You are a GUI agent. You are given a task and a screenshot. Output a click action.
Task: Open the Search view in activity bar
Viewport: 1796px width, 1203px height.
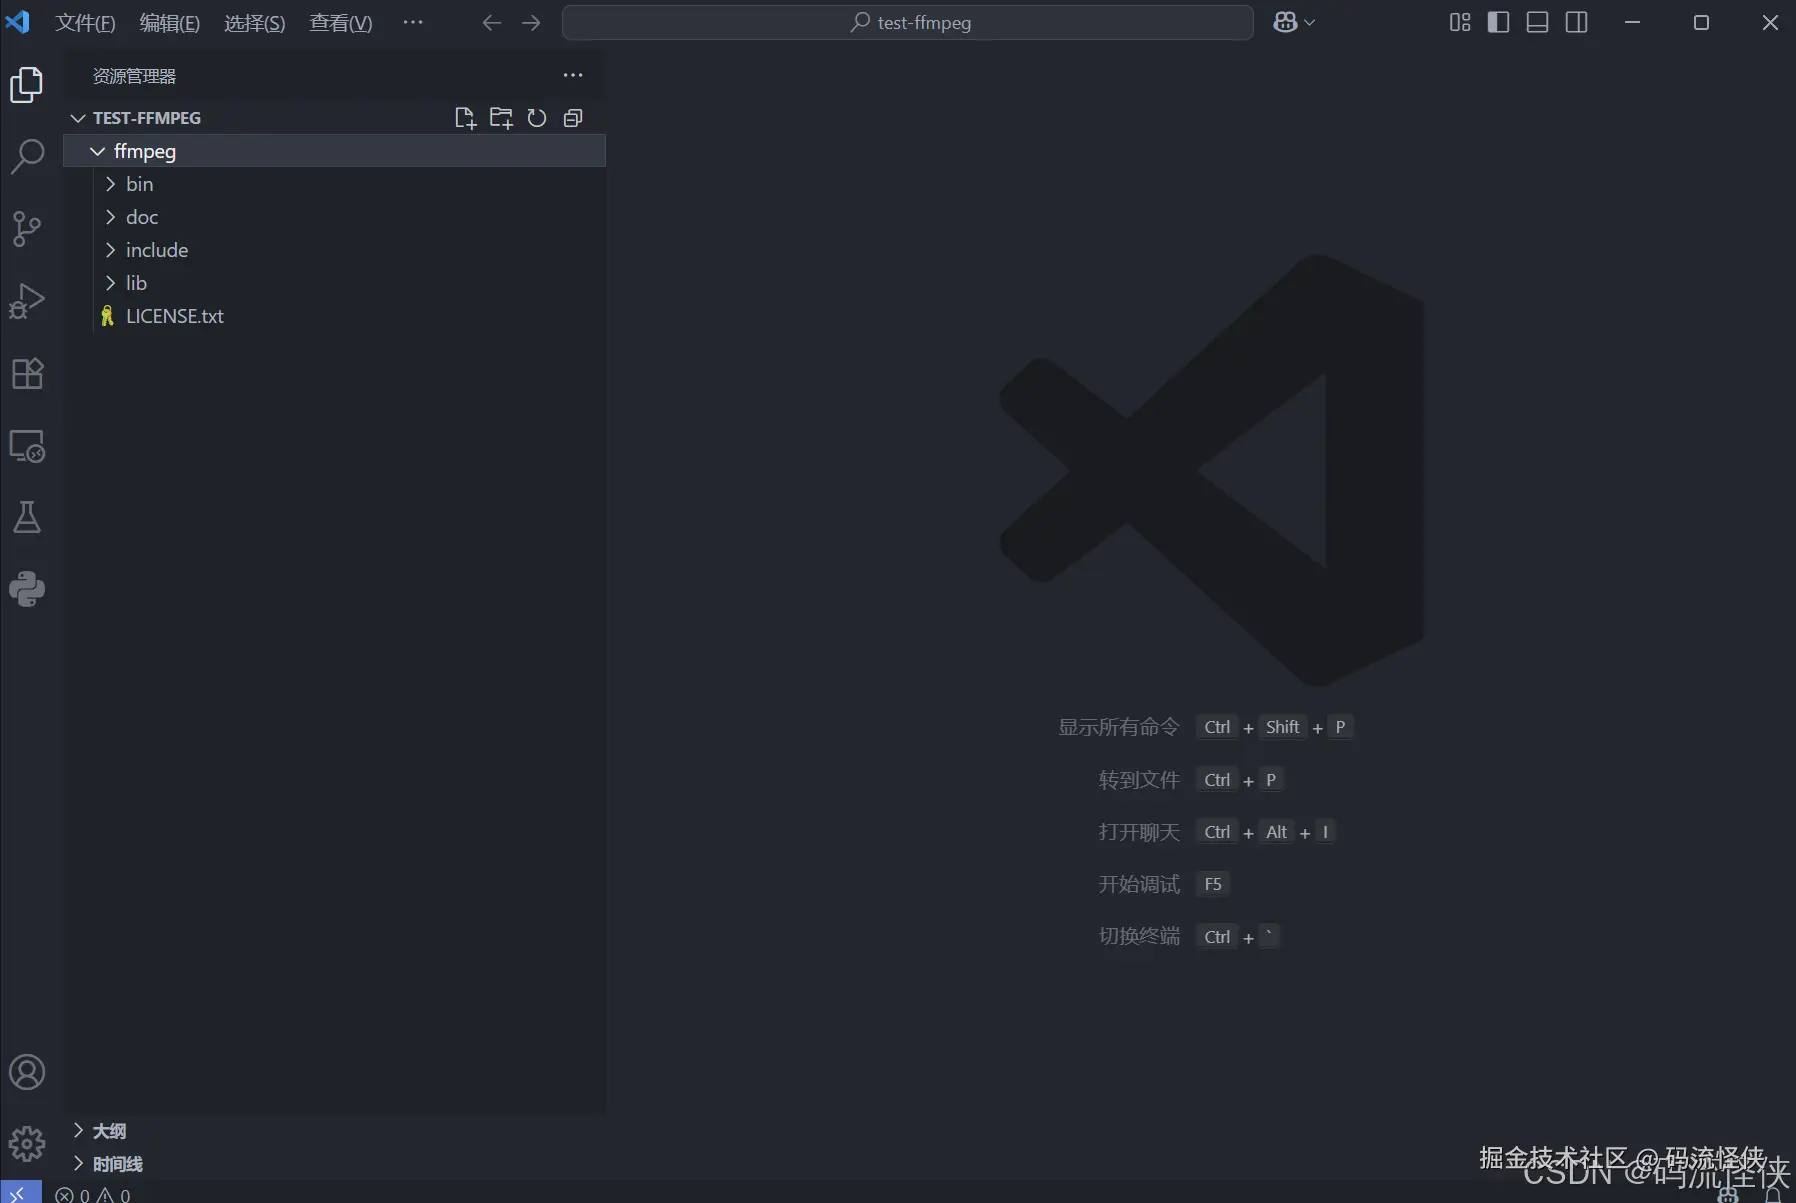coord(27,157)
